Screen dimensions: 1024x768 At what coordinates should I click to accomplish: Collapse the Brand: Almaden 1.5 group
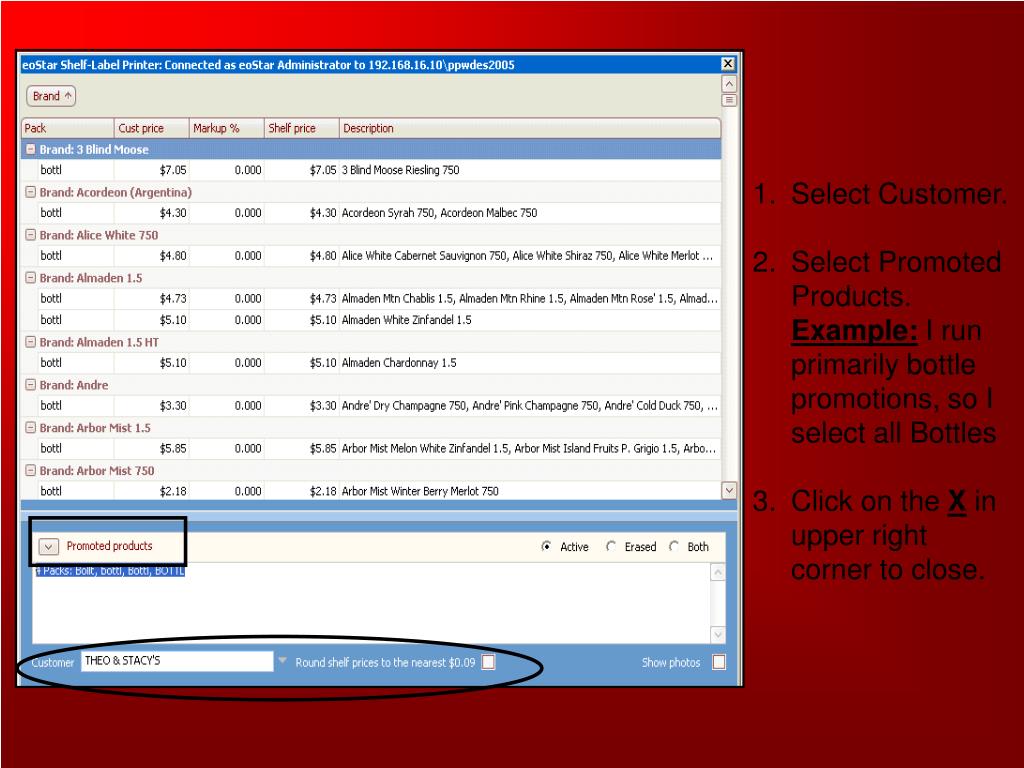pos(30,278)
